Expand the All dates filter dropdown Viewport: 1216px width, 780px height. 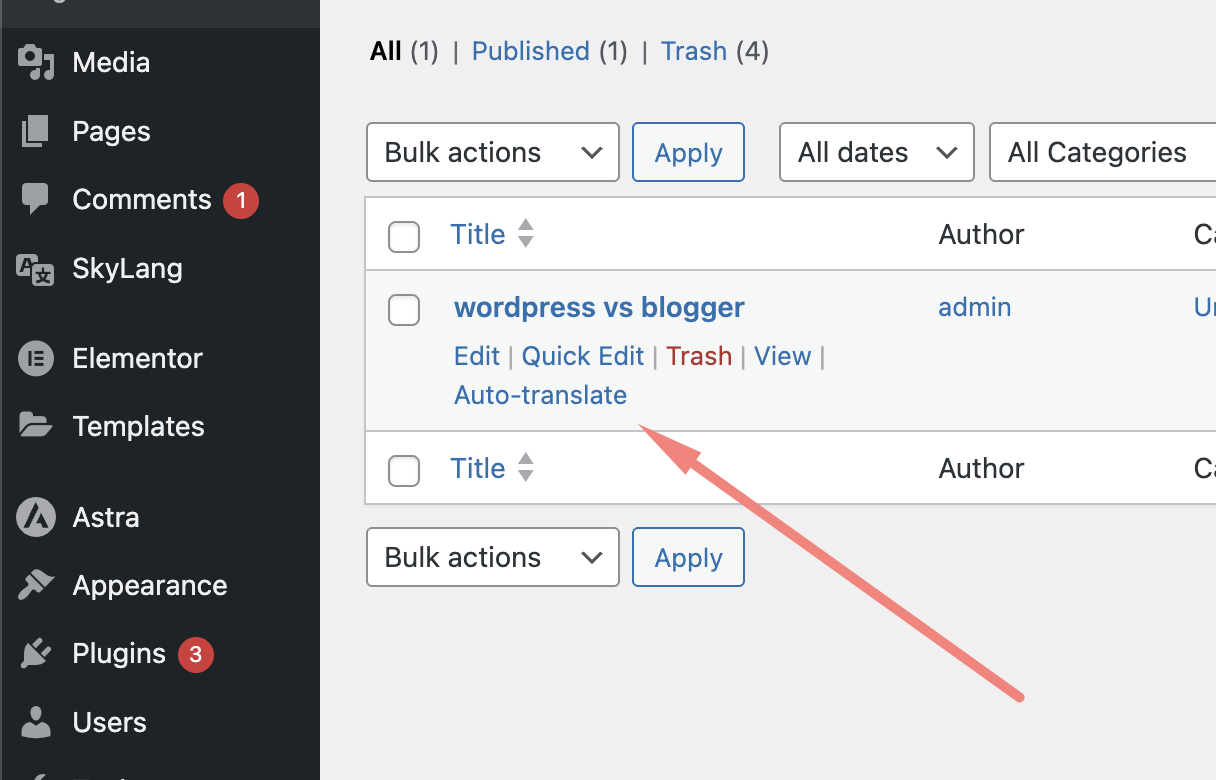[876, 152]
